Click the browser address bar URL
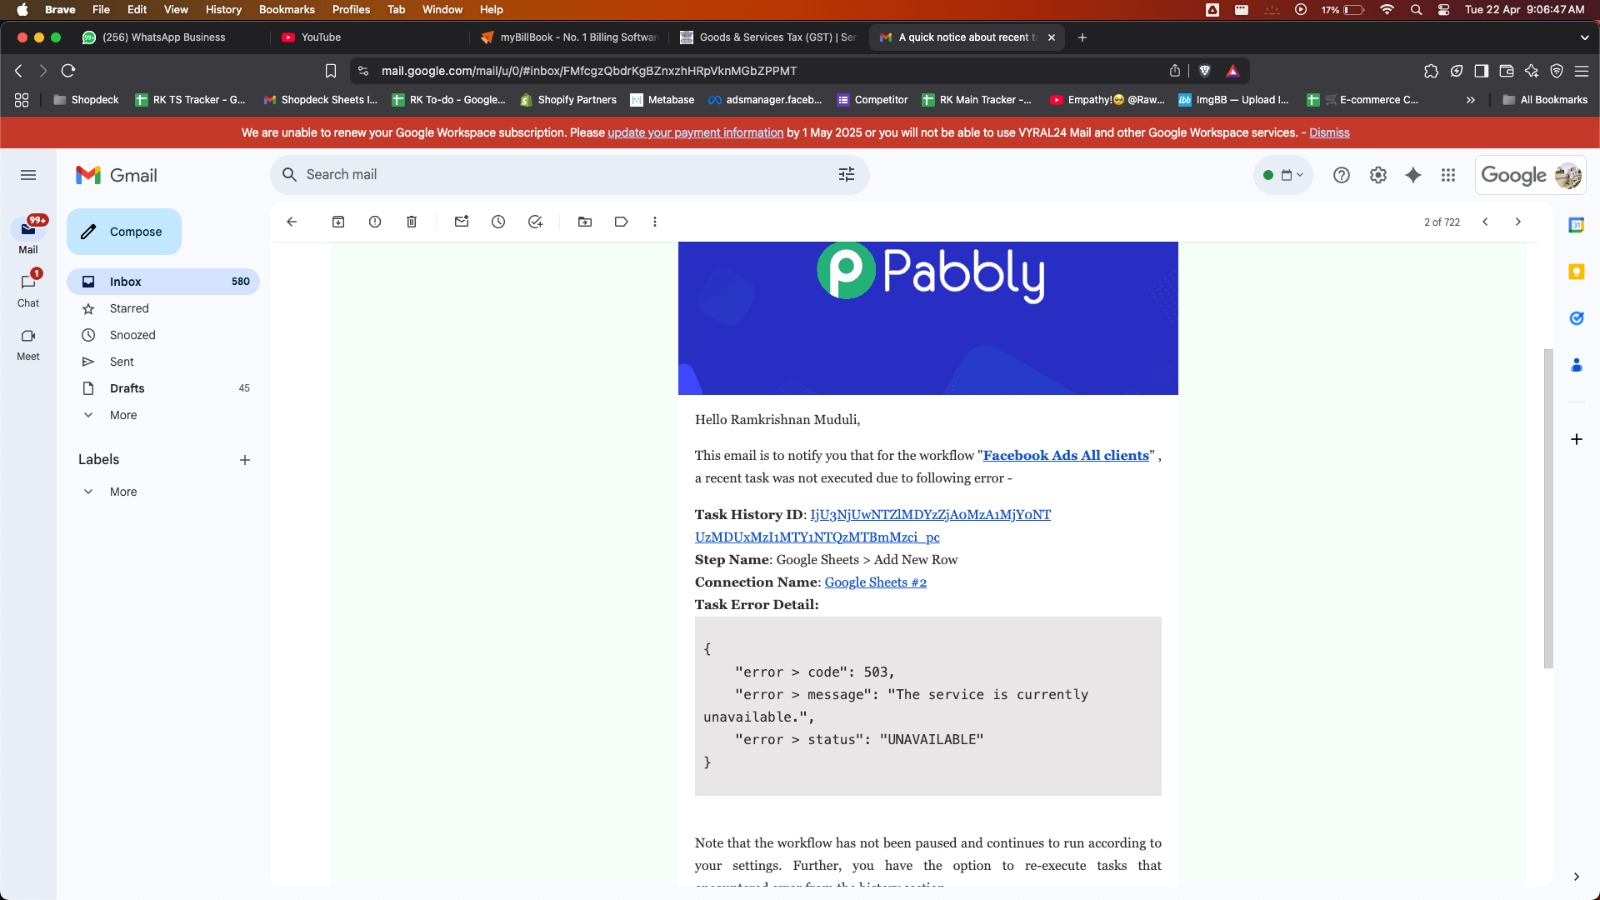The image size is (1600, 900). click(589, 71)
